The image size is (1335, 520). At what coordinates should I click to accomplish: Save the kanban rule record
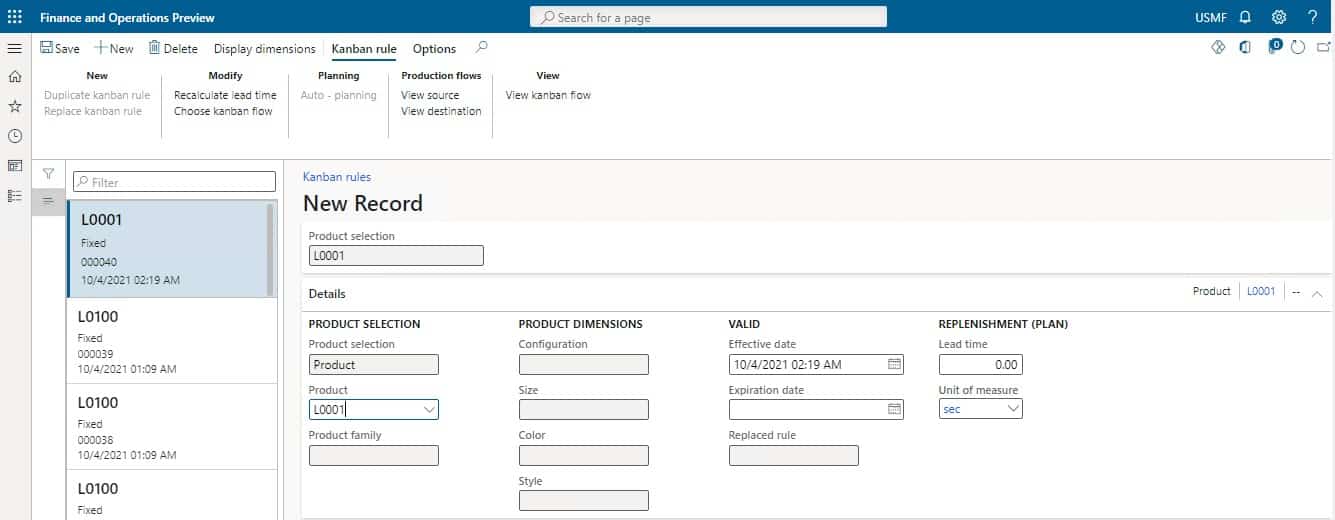(x=60, y=48)
